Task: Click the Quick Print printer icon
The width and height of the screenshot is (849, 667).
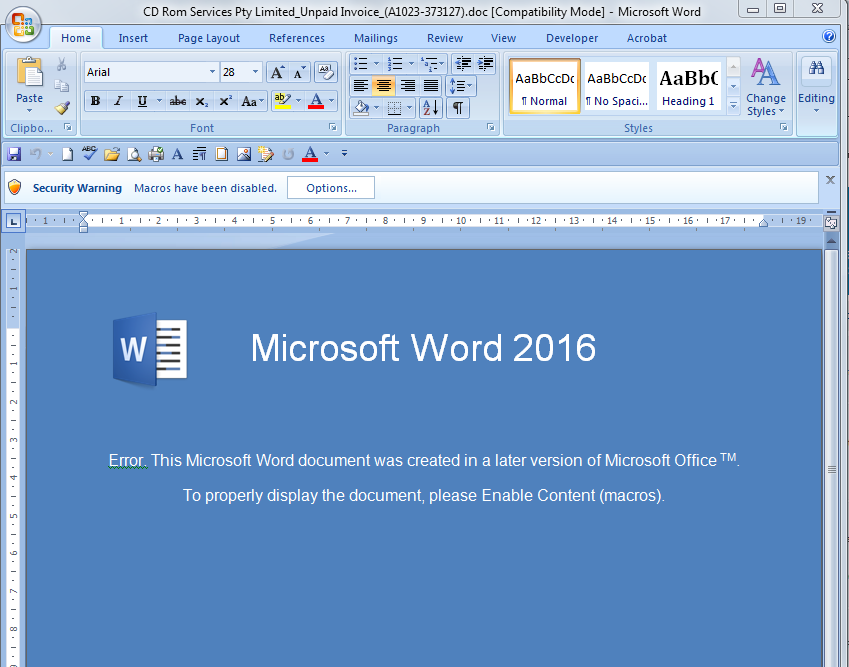Action: 156,154
